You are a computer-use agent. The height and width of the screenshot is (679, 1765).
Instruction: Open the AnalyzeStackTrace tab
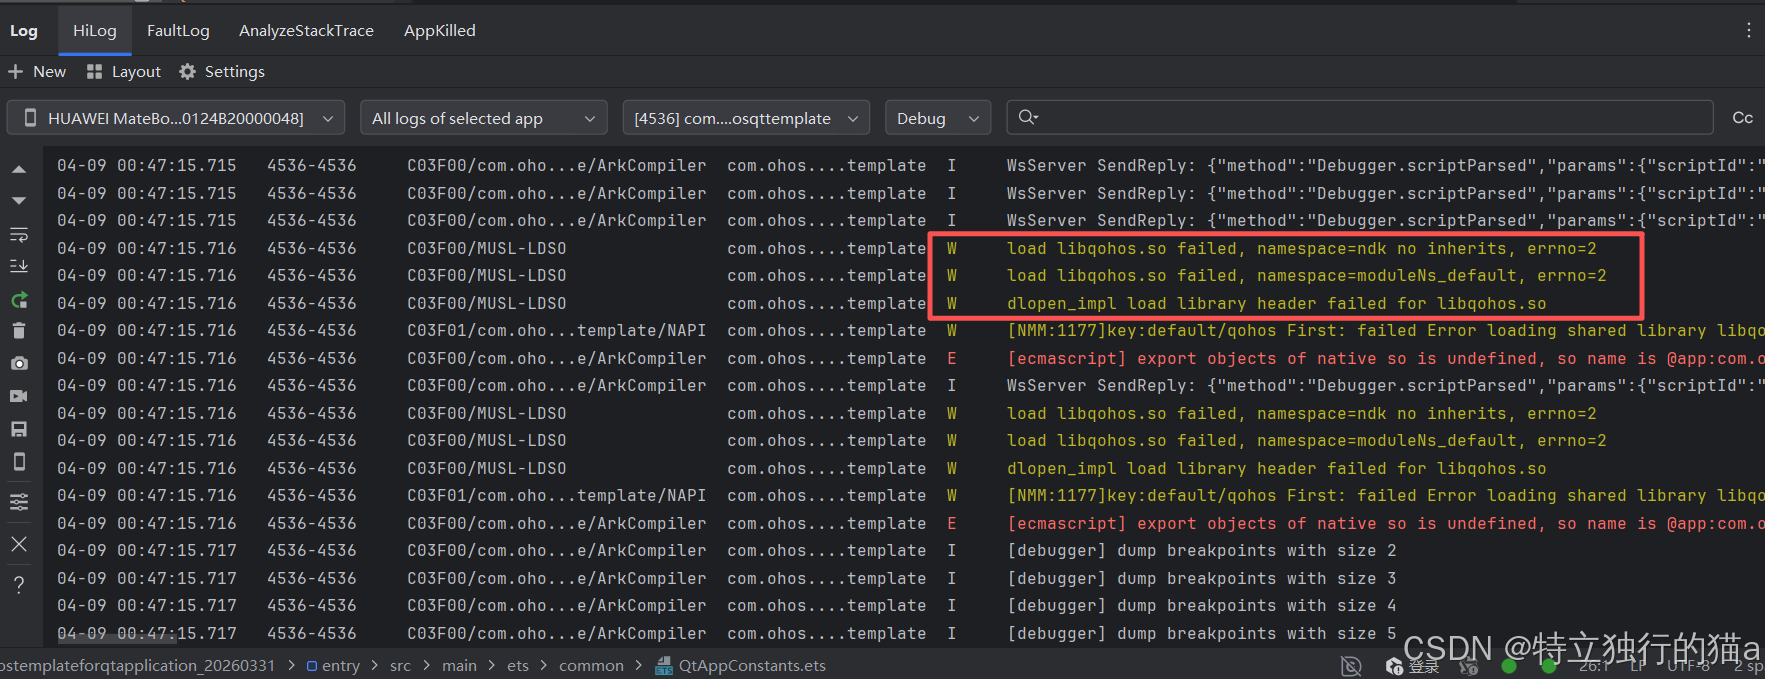tap(306, 31)
